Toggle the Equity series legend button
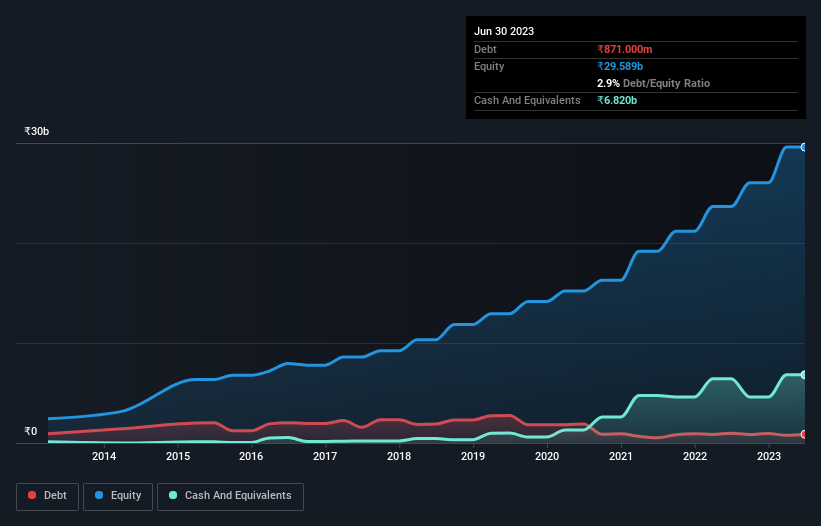The image size is (821, 526). [118, 496]
